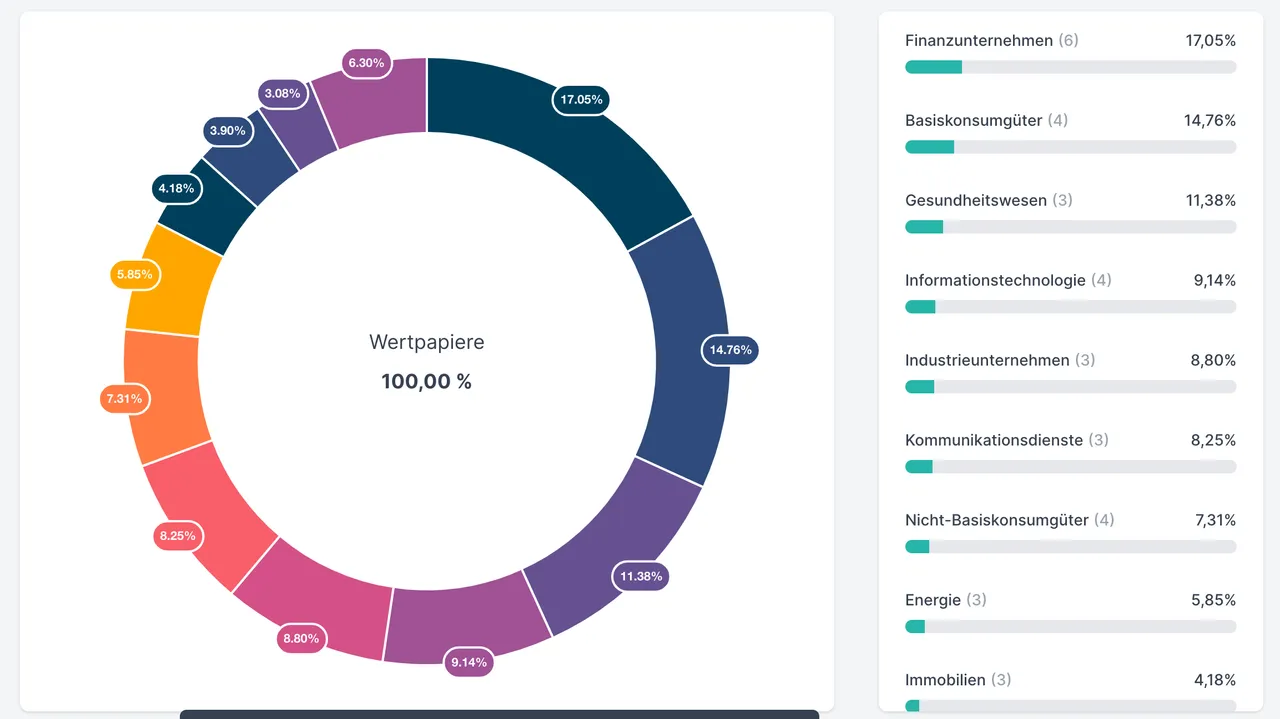Click the Nicht-Basiskonsumgüter sector label
The height and width of the screenshot is (719, 1280).
pos(997,520)
